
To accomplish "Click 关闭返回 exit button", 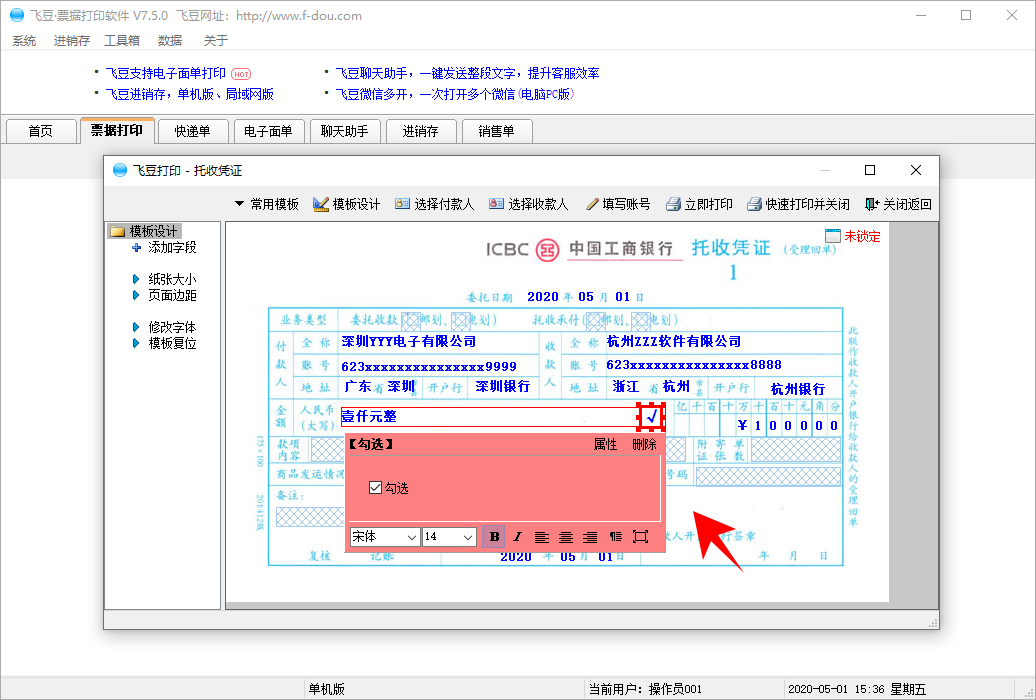I will pos(898,204).
